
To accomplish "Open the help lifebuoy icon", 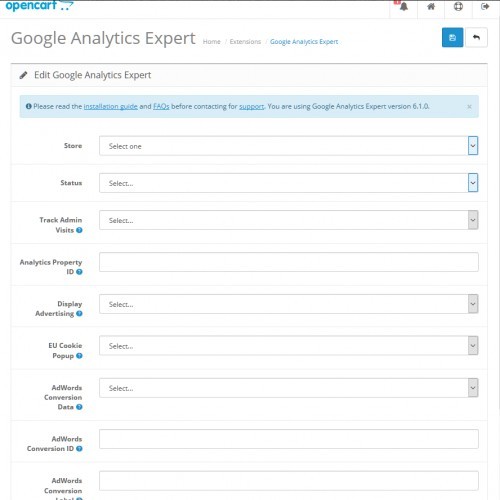I will click(458, 6).
